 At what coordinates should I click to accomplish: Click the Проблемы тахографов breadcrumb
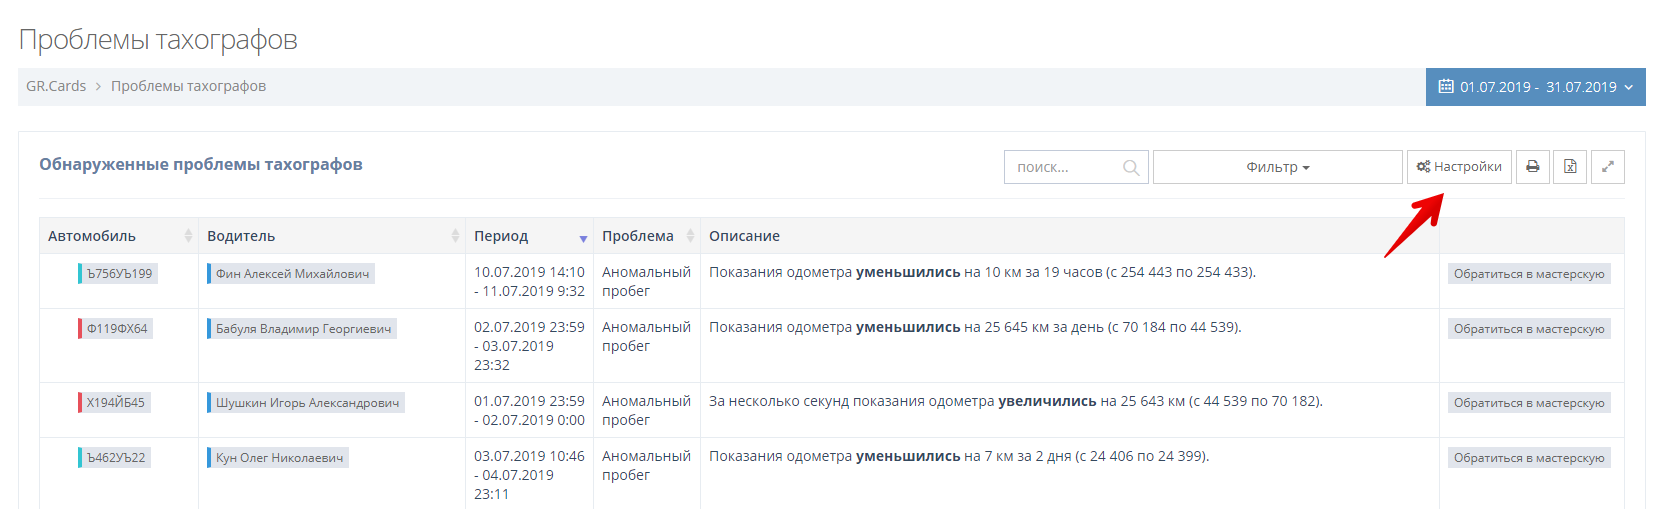point(188,86)
